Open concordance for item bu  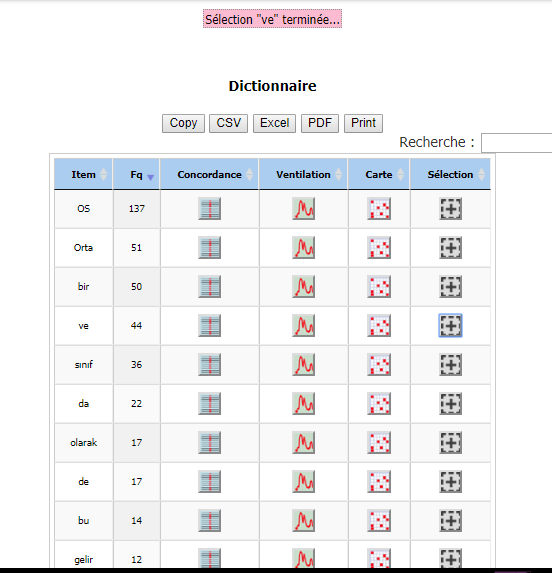[209, 521]
